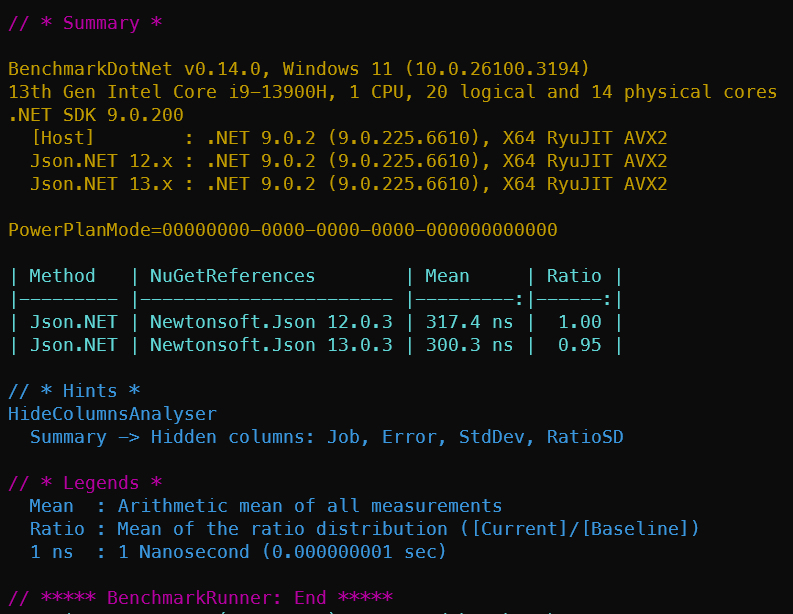The image size is (793, 614).
Task: Click the [Host] runtime line
Action: click(x=349, y=138)
